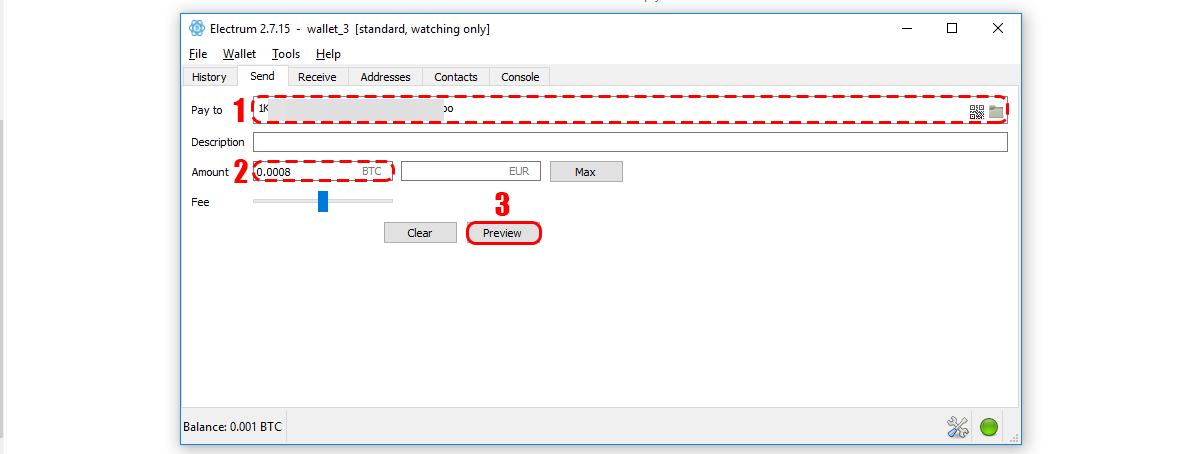Click the EUR amount field
Screen dimensions: 1200x454
point(471,172)
